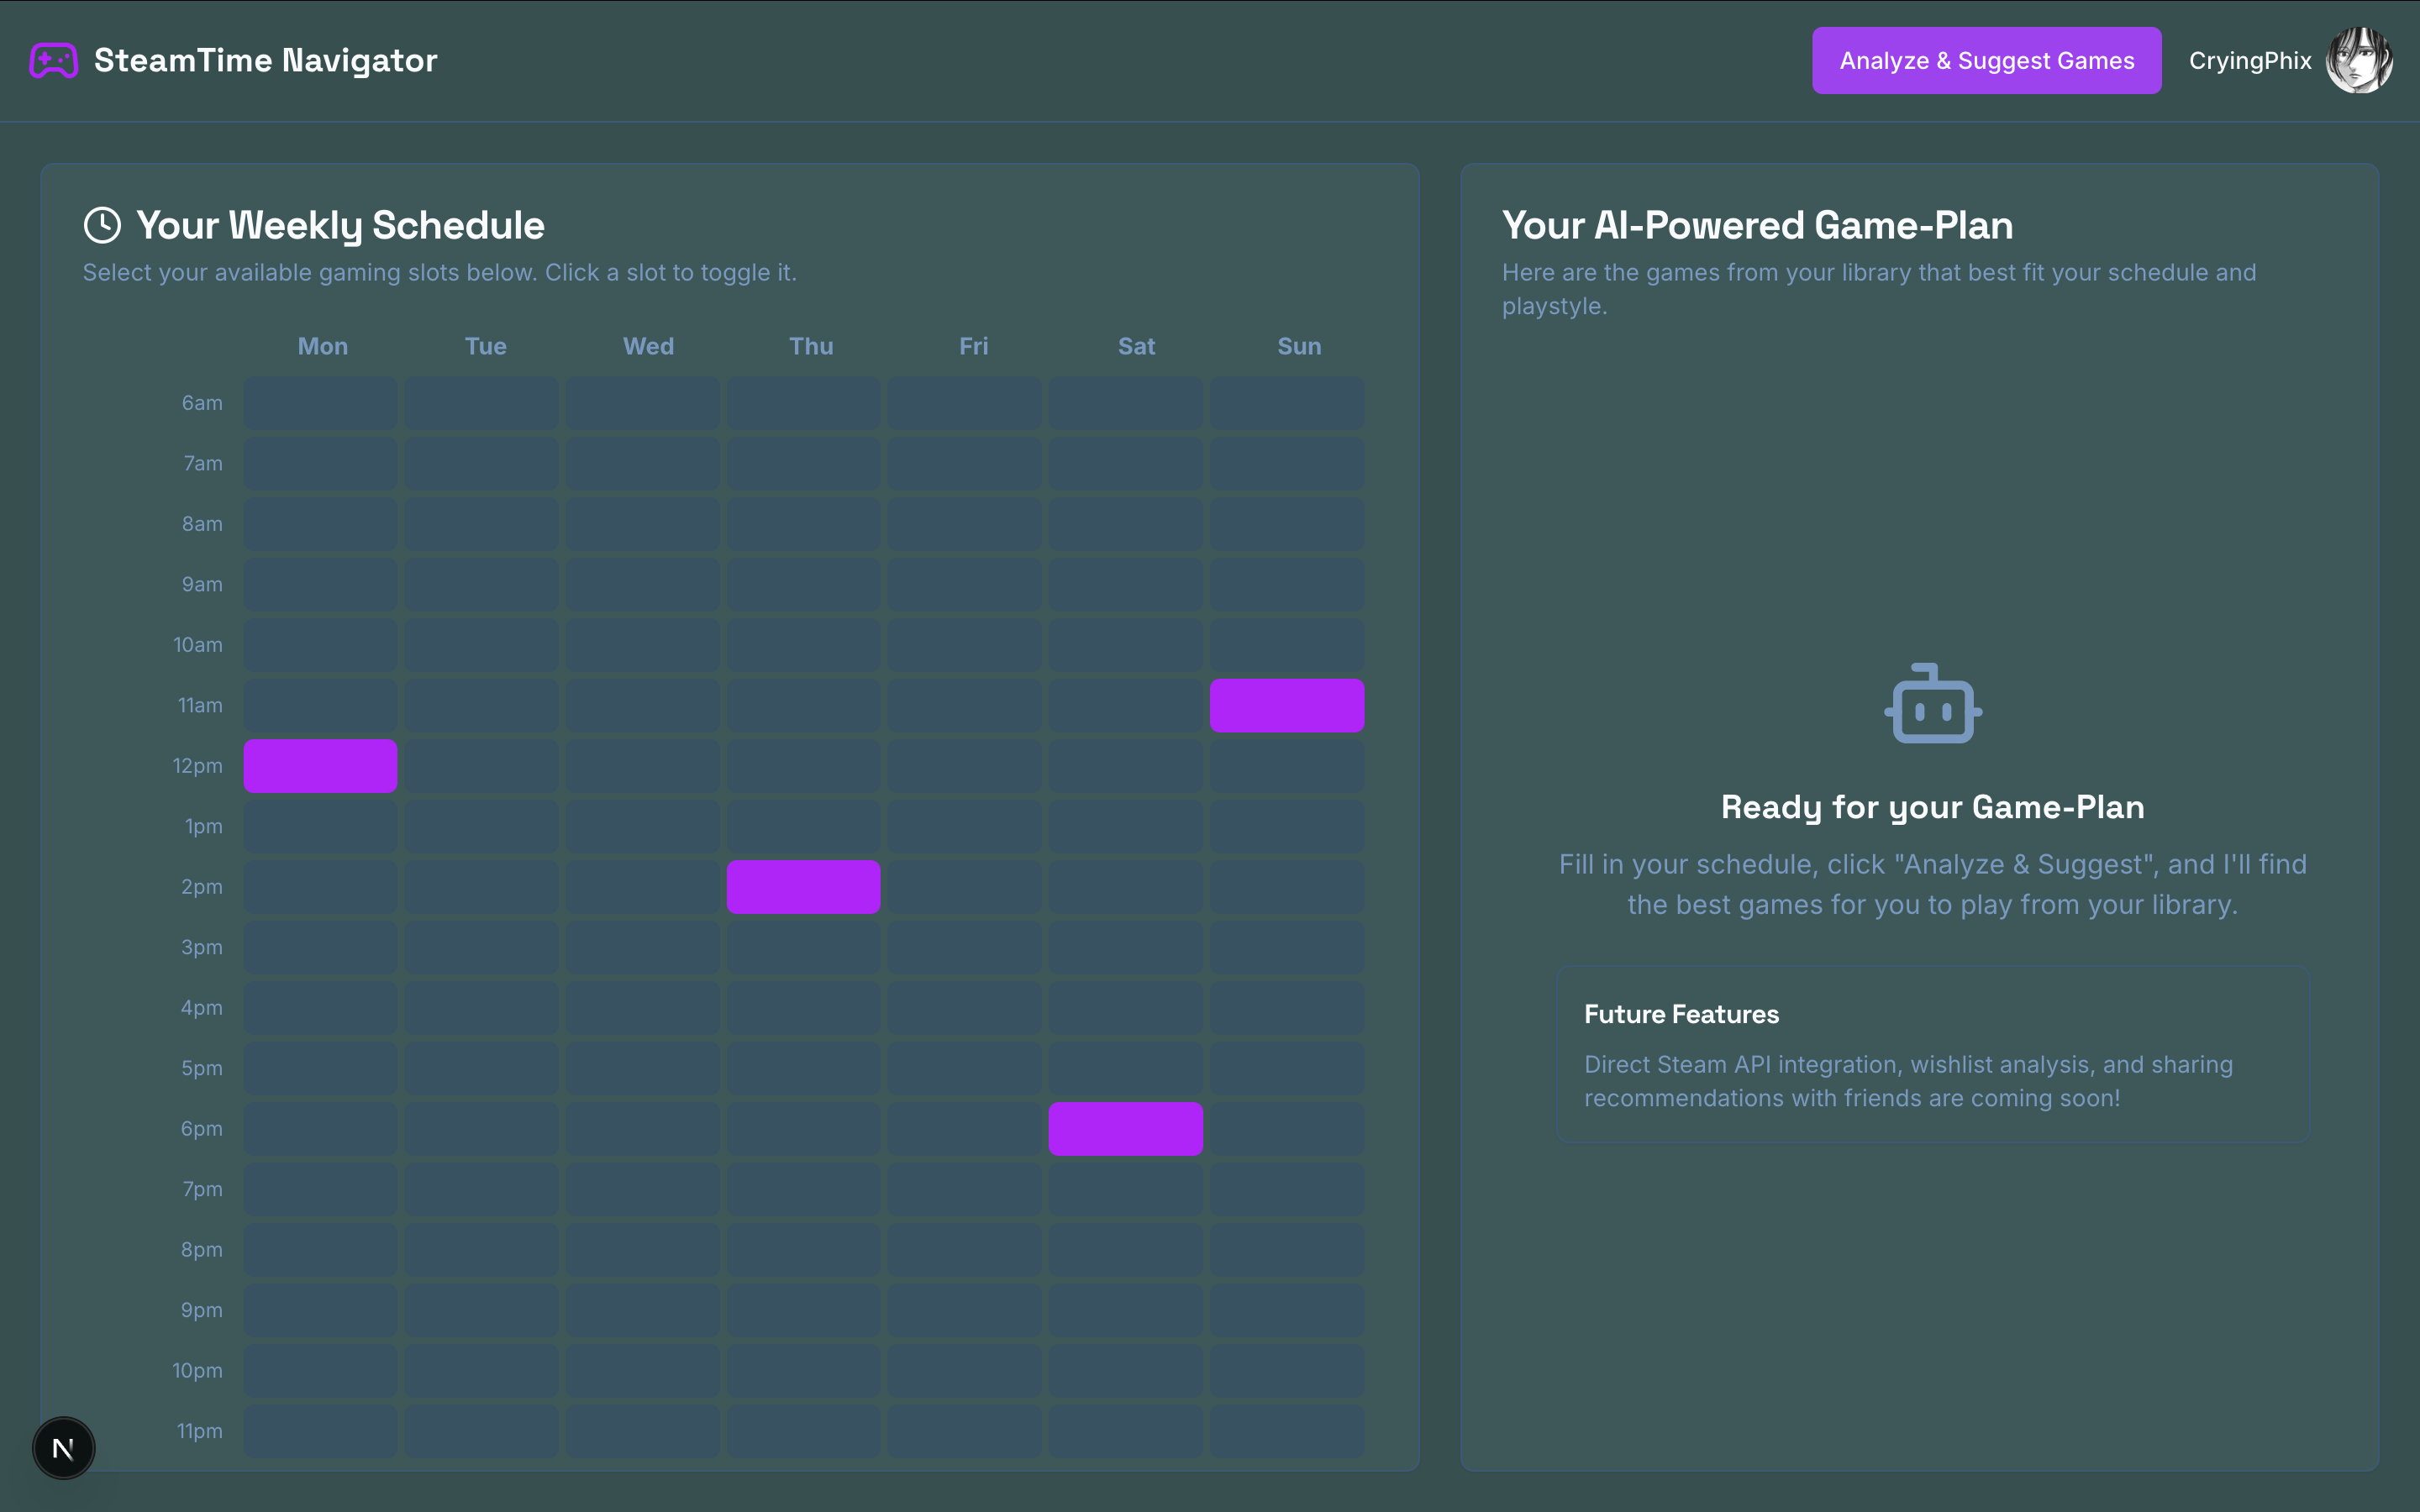This screenshot has width=2420, height=1512.
Task: Click the SteamTime Navigator title
Action: pyautogui.click(x=265, y=61)
